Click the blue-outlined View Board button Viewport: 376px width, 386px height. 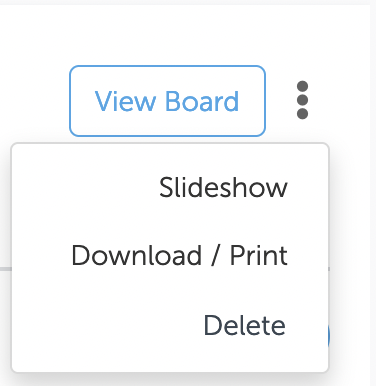click(x=167, y=101)
